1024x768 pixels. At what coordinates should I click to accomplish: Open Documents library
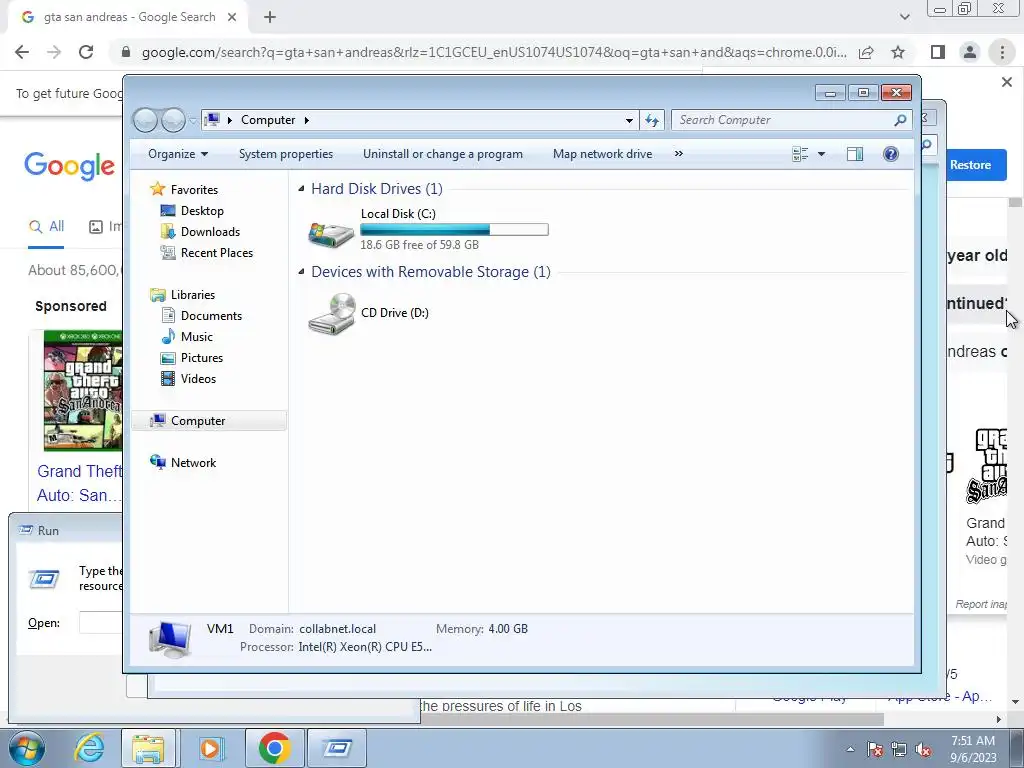click(211, 315)
